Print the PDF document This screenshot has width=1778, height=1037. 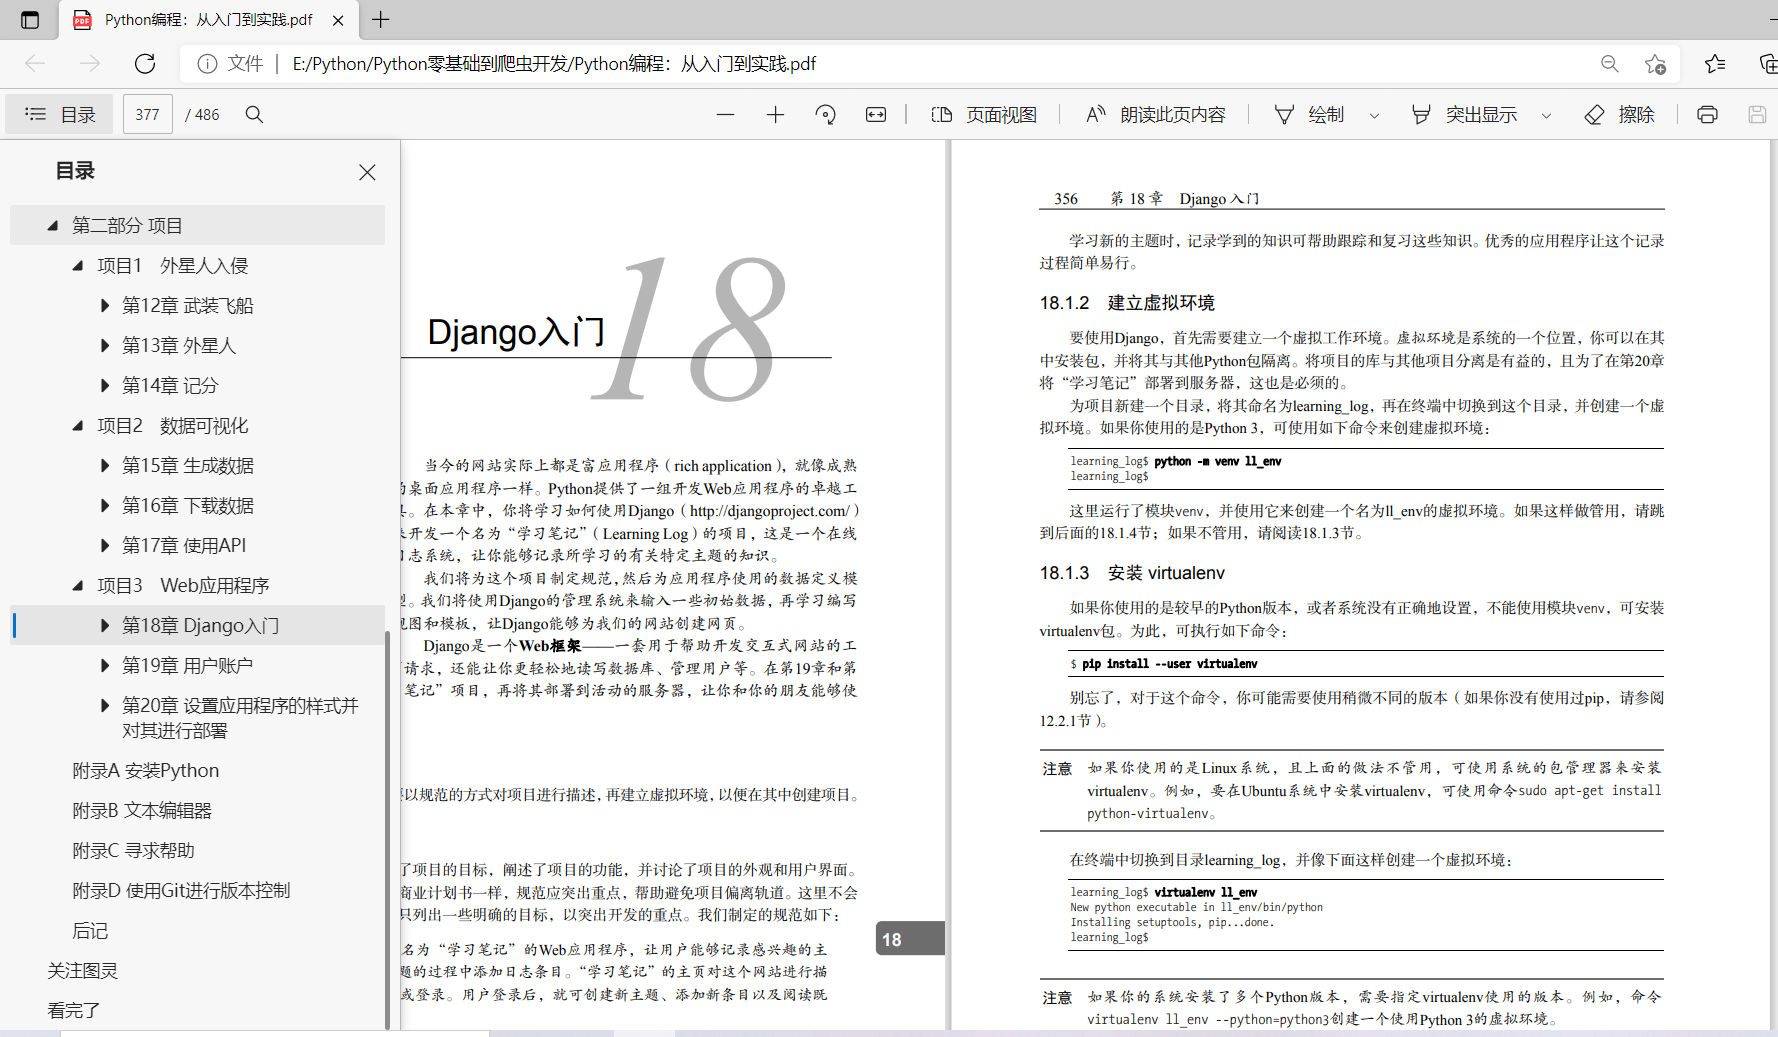pyautogui.click(x=1707, y=115)
